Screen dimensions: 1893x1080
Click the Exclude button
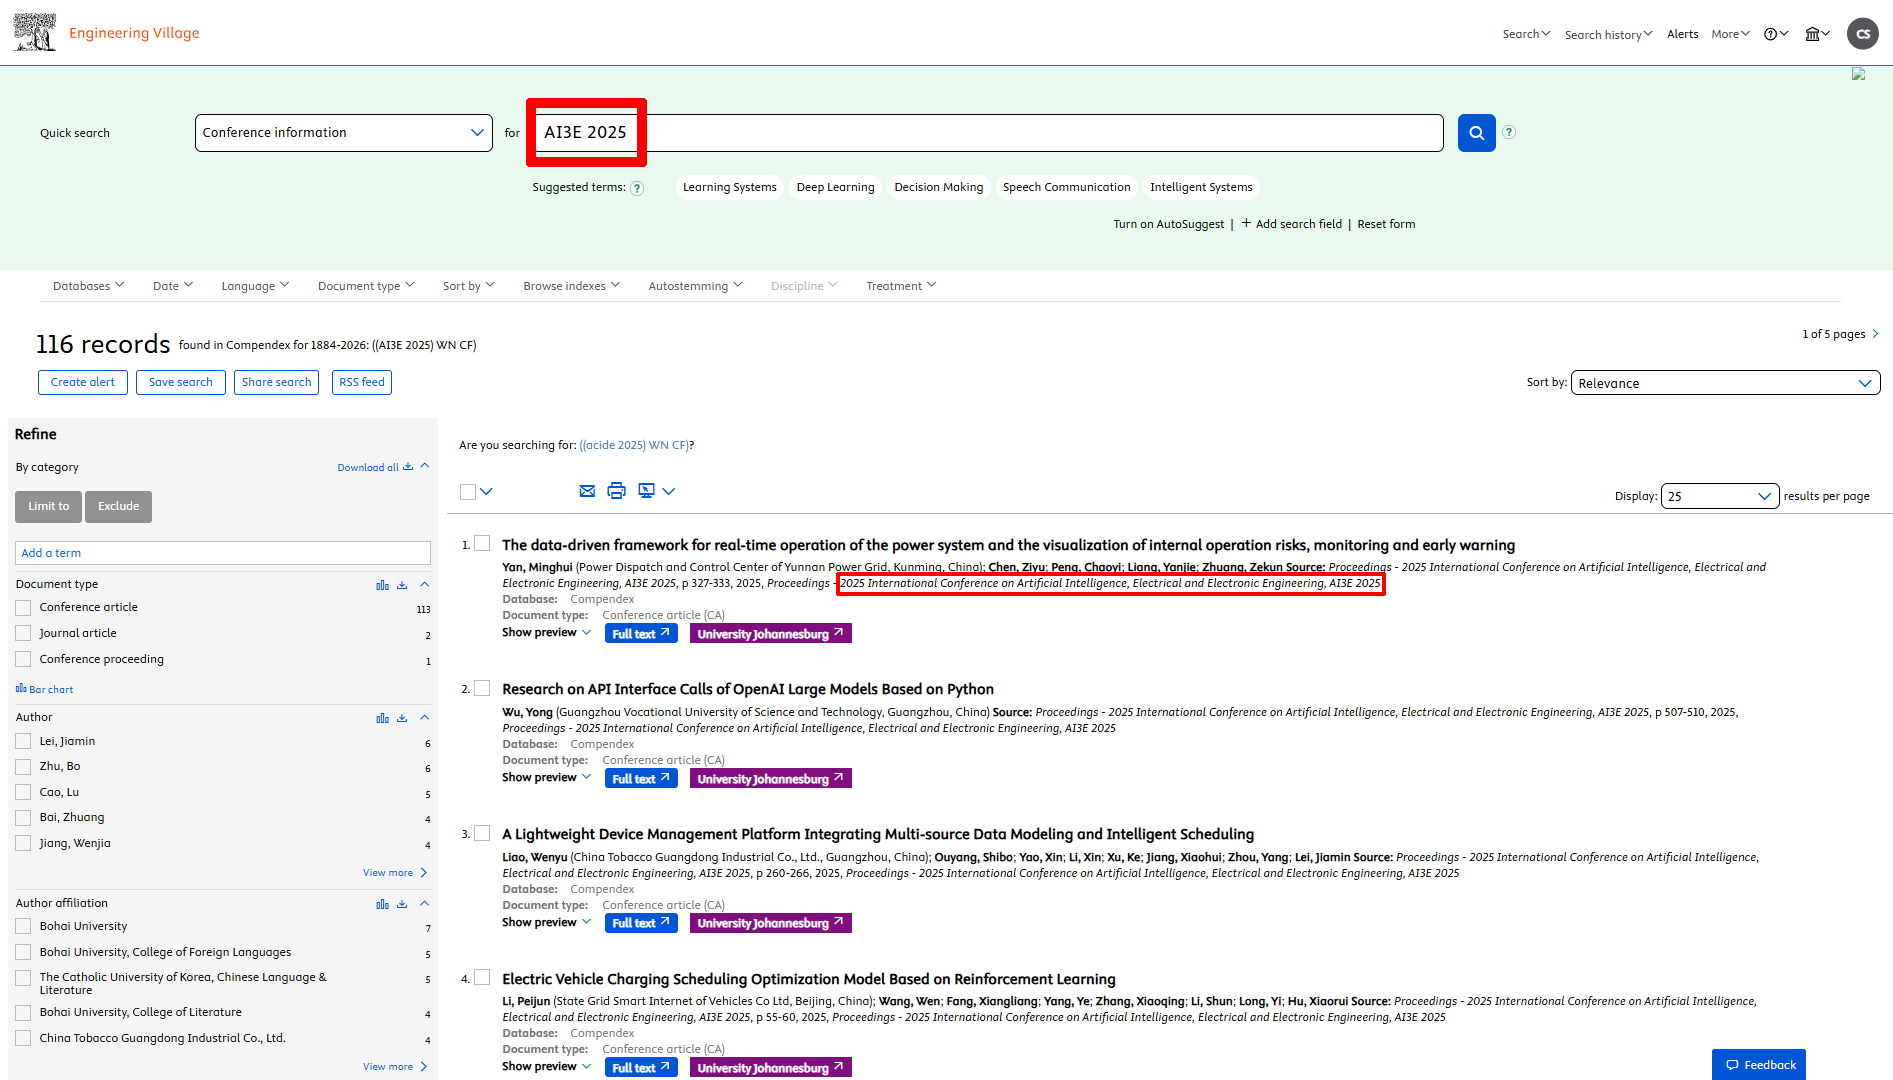point(119,507)
